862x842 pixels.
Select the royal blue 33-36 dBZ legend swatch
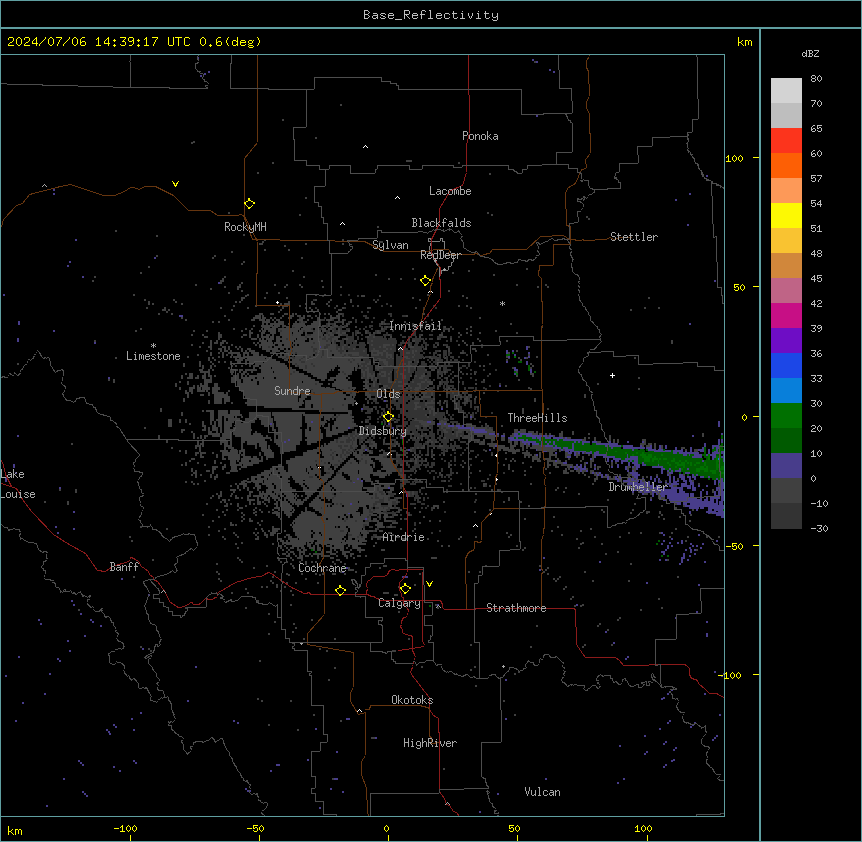click(x=786, y=365)
